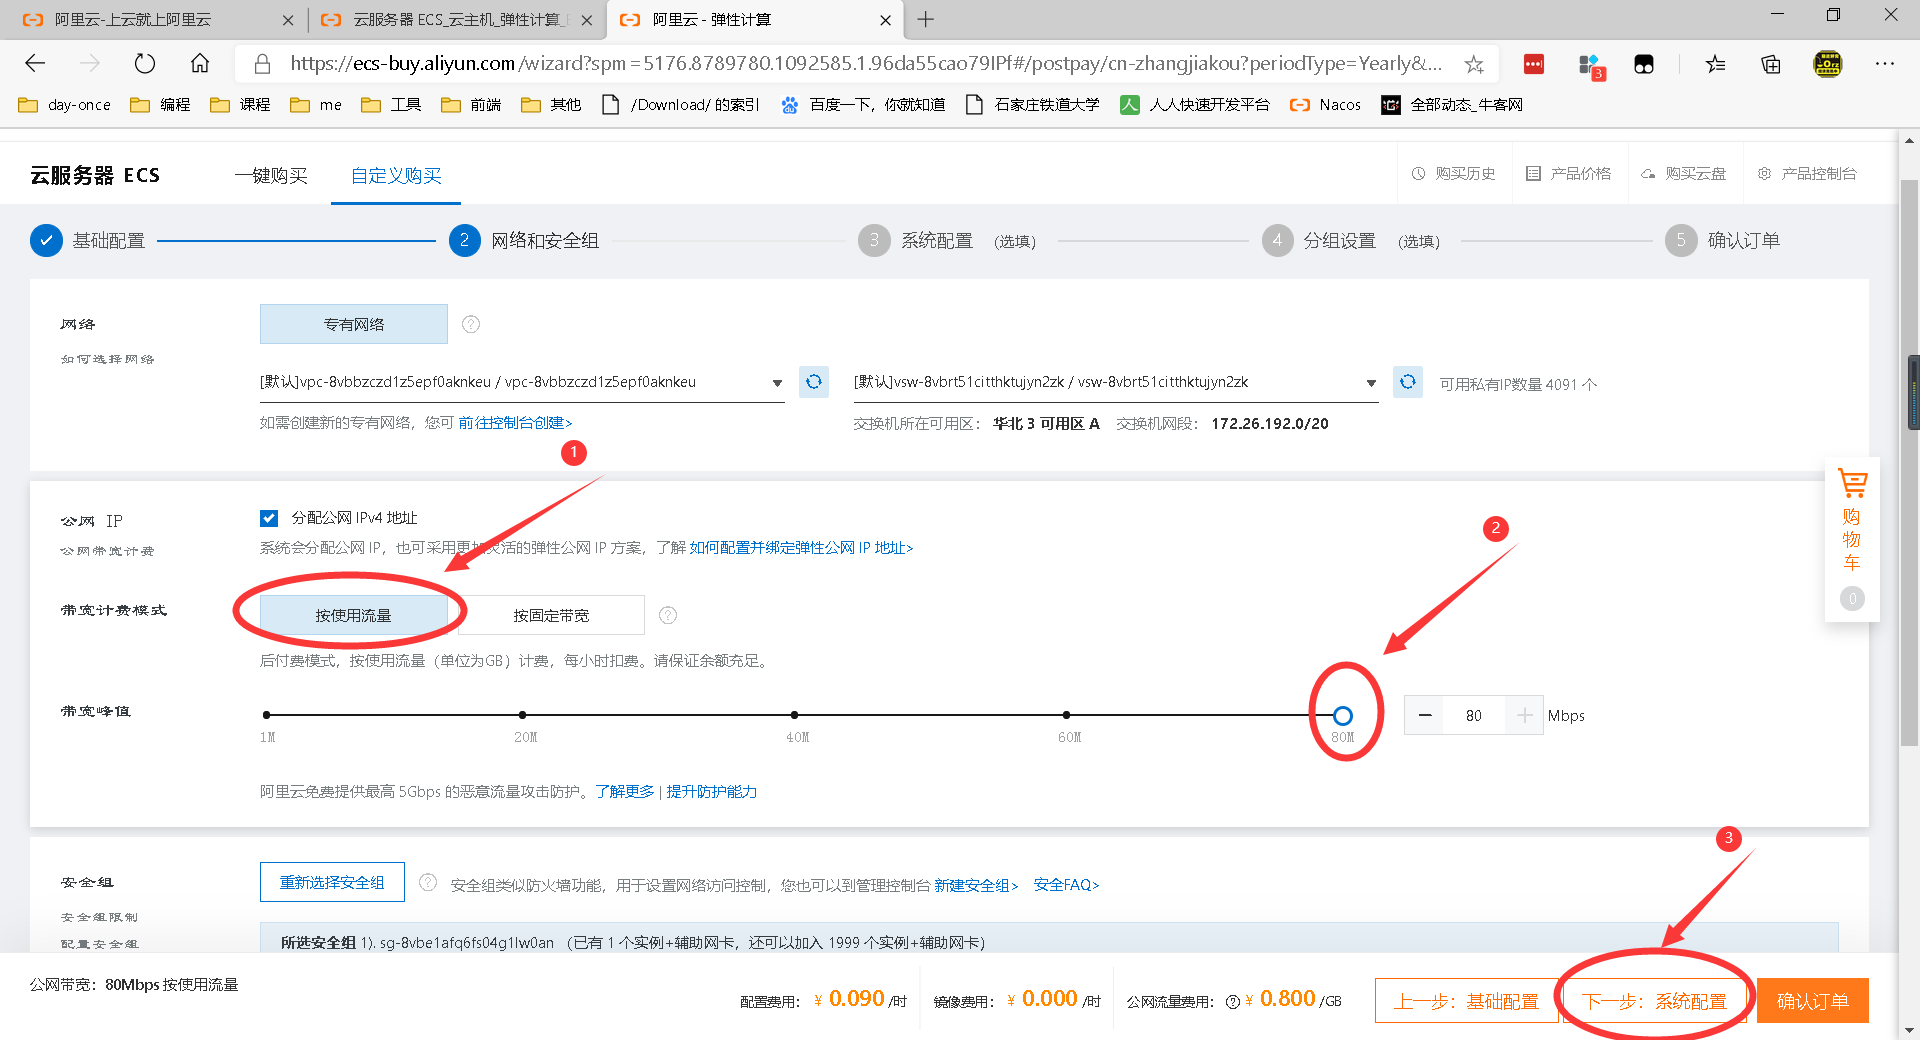Open the 工具 bookmark folder
The image size is (1920, 1040).
[391, 104]
